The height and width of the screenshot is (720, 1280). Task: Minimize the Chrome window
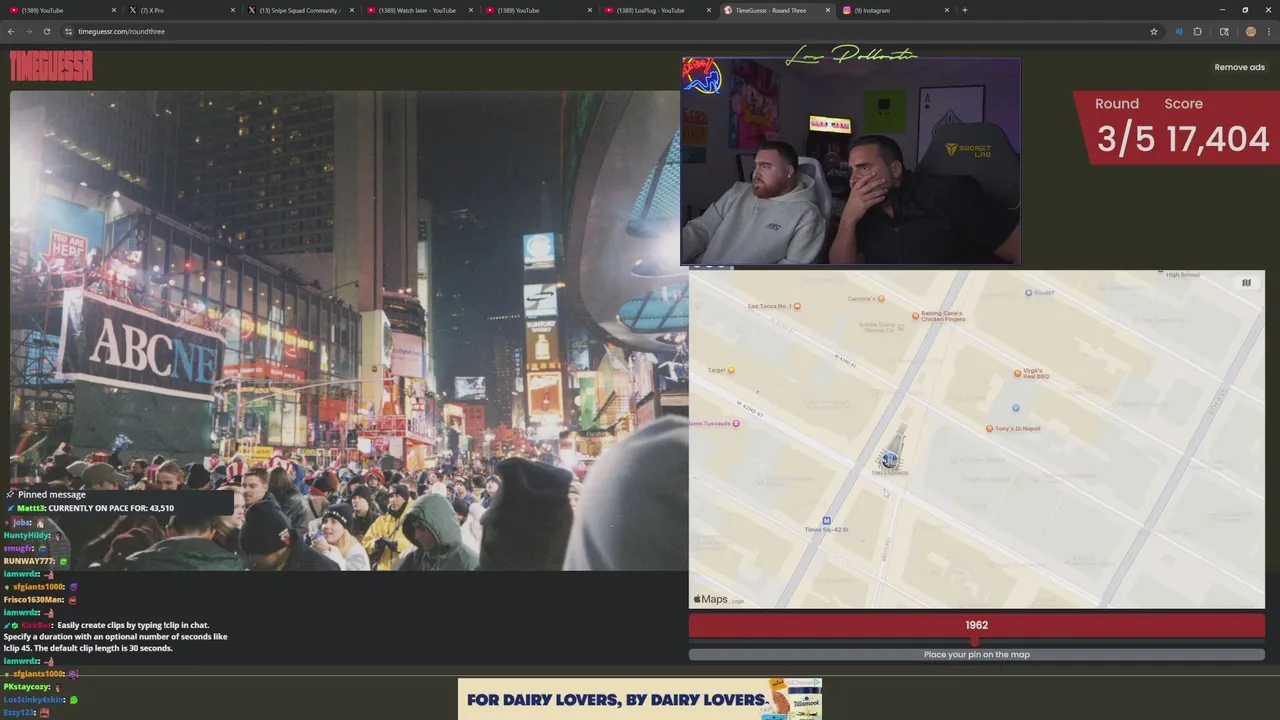pyautogui.click(x=1222, y=10)
